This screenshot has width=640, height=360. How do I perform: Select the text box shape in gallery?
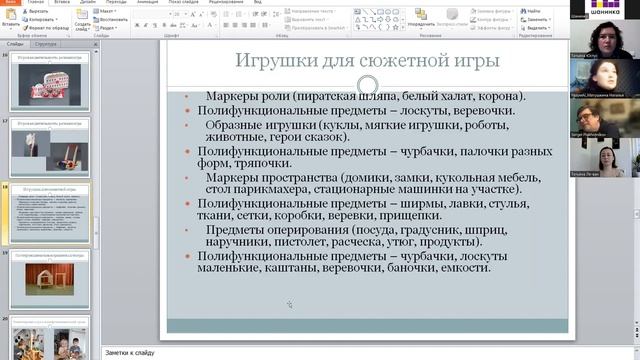pyautogui.click(x=358, y=12)
